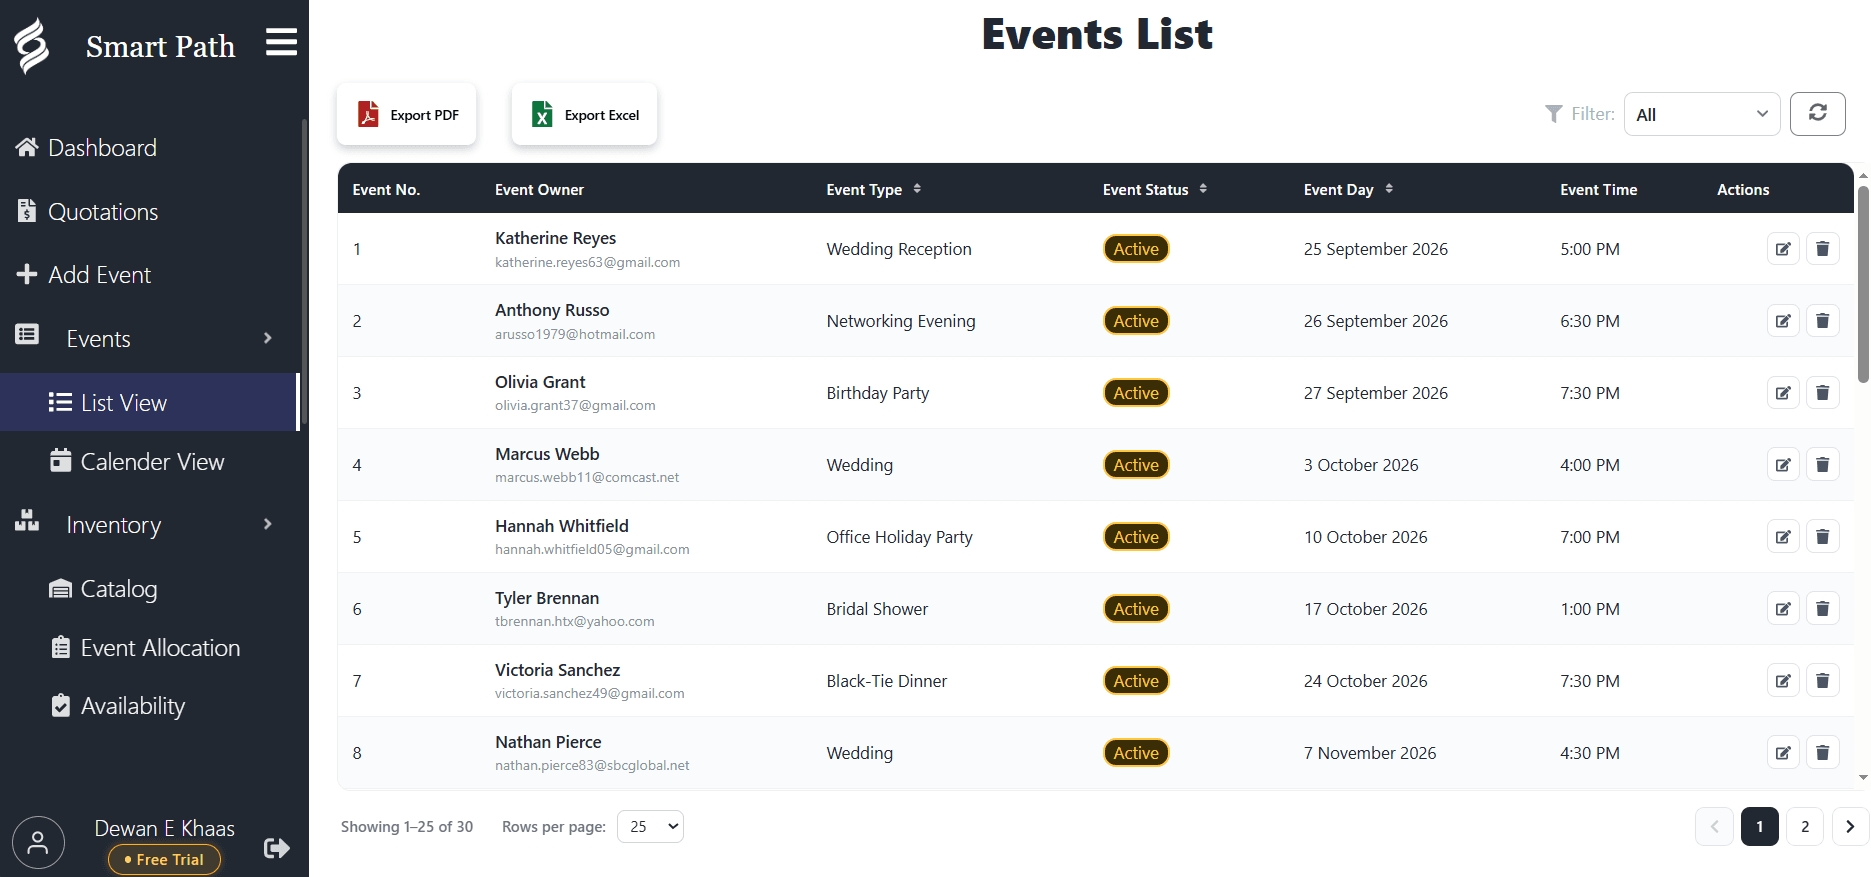The width and height of the screenshot is (1871, 877).
Task: Open the Rows per page dropdown
Action: point(650,826)
